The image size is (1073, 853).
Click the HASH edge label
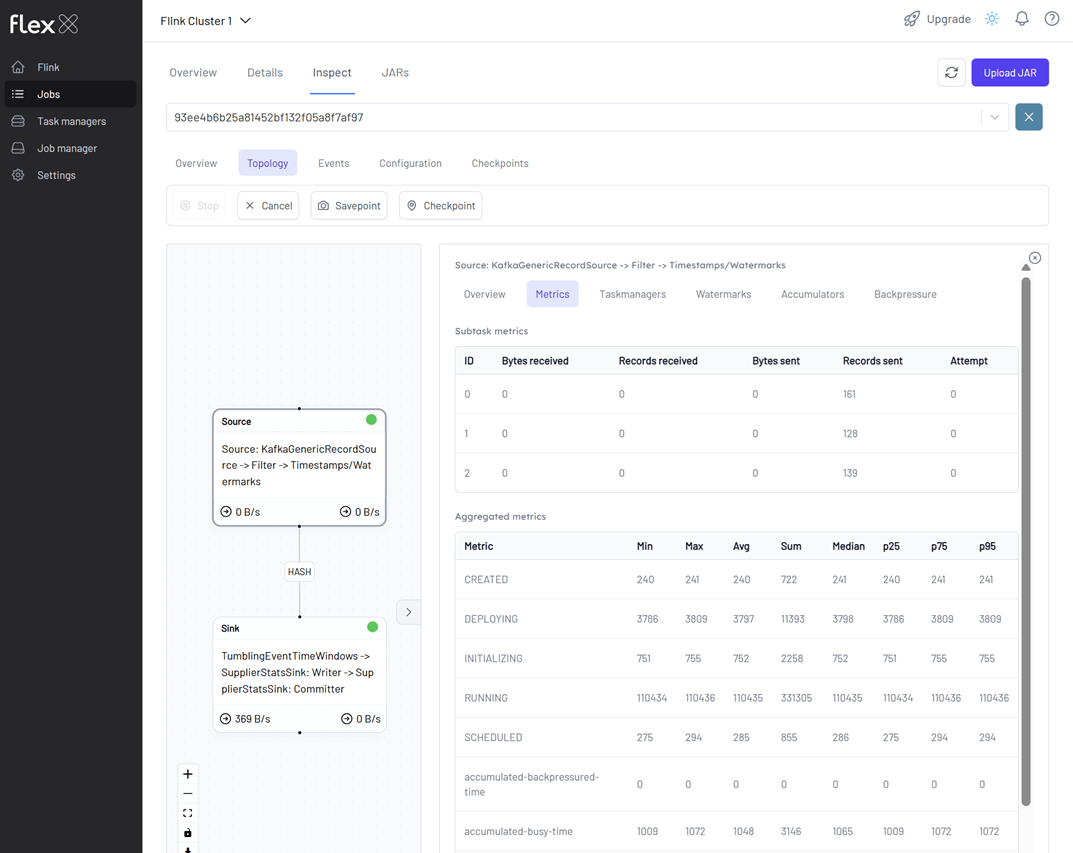pos(299,572)
